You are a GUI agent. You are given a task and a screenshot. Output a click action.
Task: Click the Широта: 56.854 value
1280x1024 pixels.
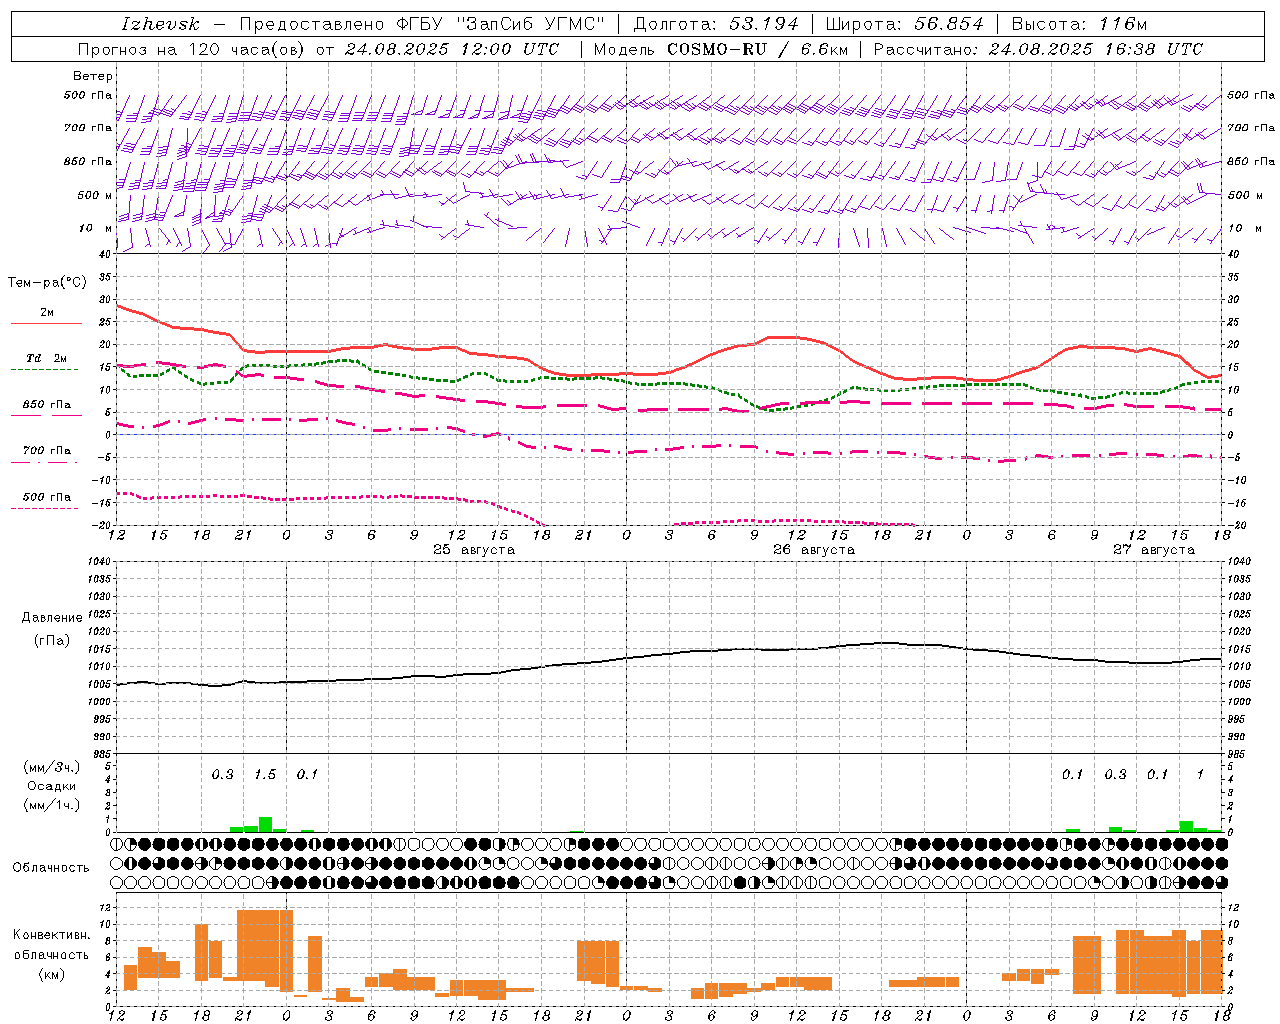pyautogui.click(x=904, y=24)
